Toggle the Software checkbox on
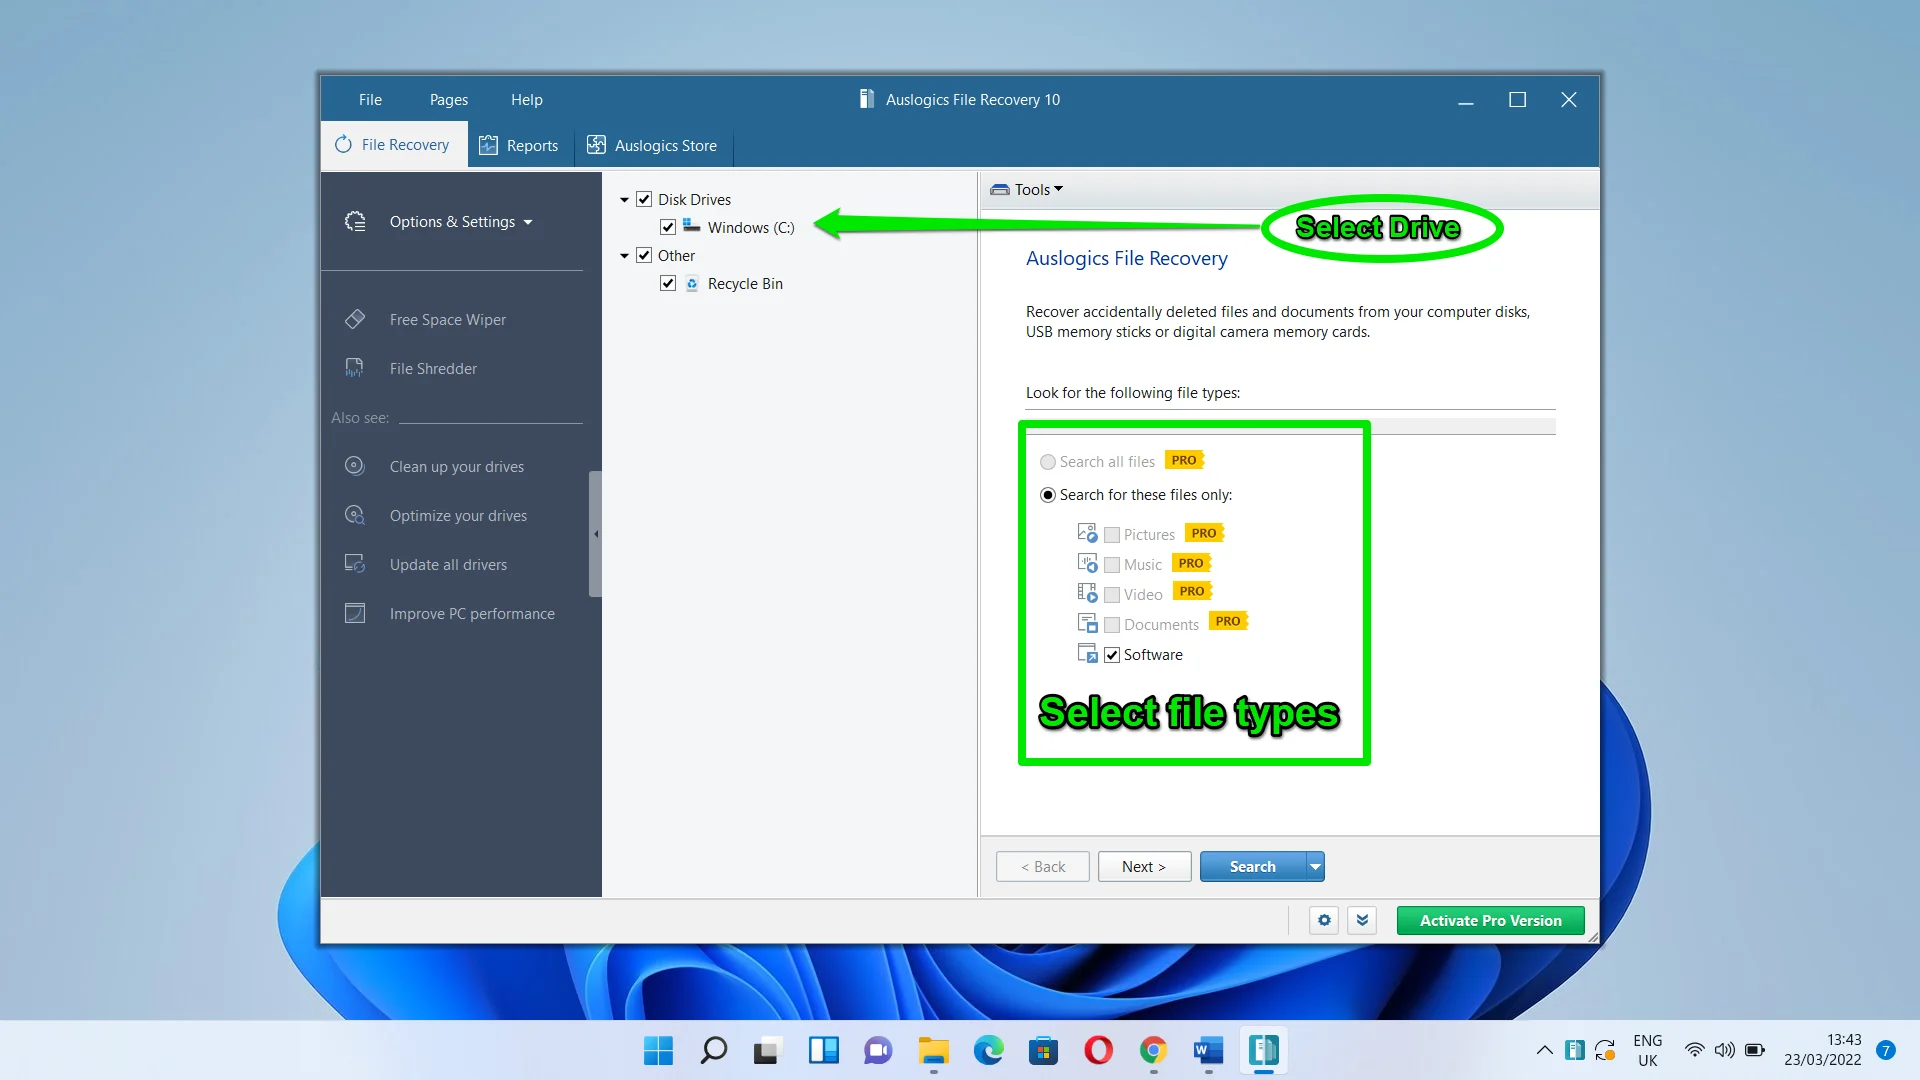The width and height of the screenshot is (1920, 1080). coord(1112,654)
